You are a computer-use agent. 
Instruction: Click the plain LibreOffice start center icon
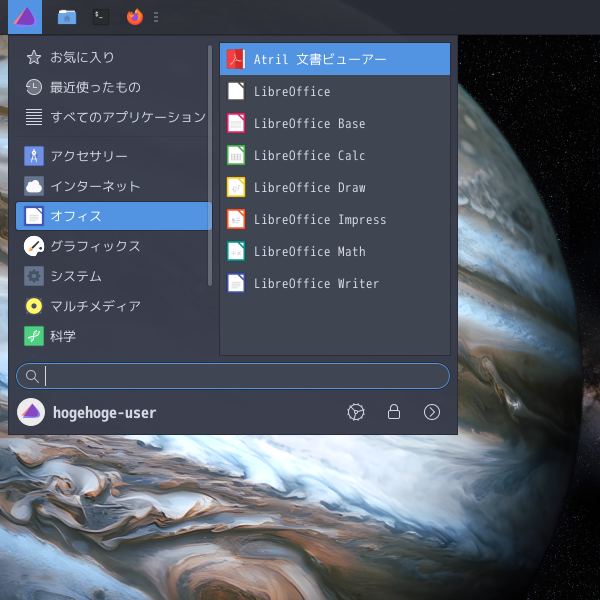tap(236, 91)
